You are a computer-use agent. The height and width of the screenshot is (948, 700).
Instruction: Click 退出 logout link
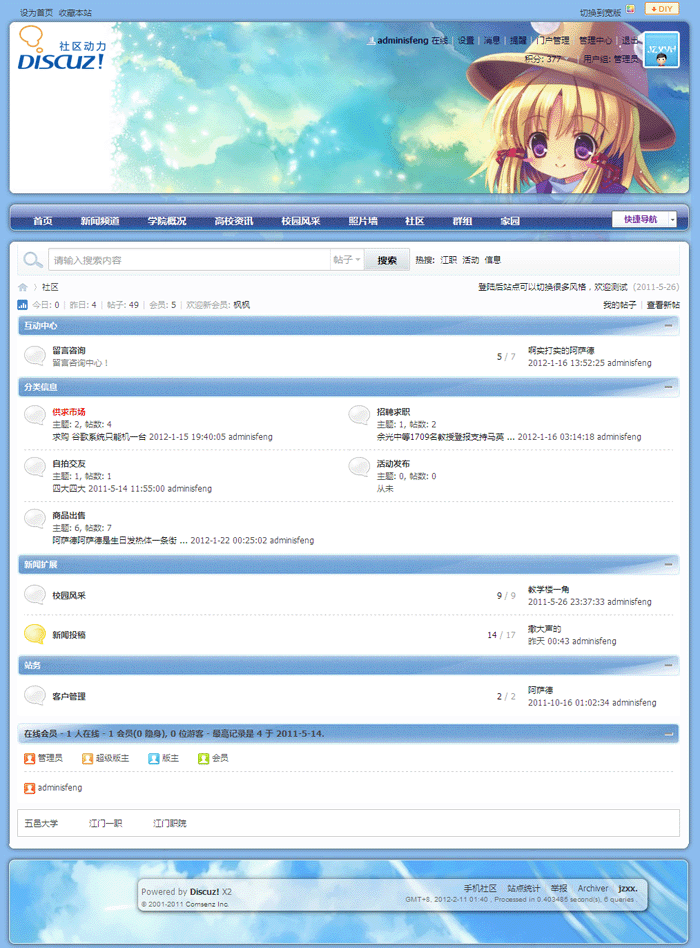point(630,41)
